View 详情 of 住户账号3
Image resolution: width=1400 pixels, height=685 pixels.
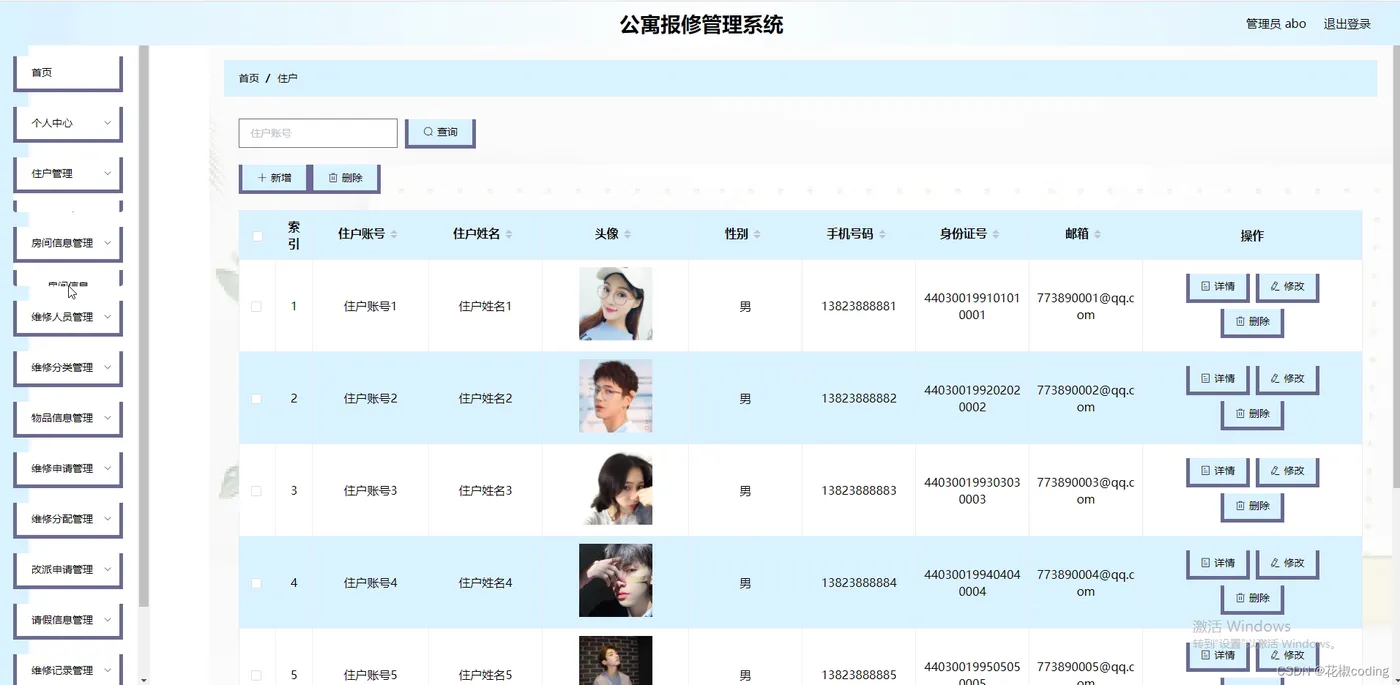tap(1217, 471)
